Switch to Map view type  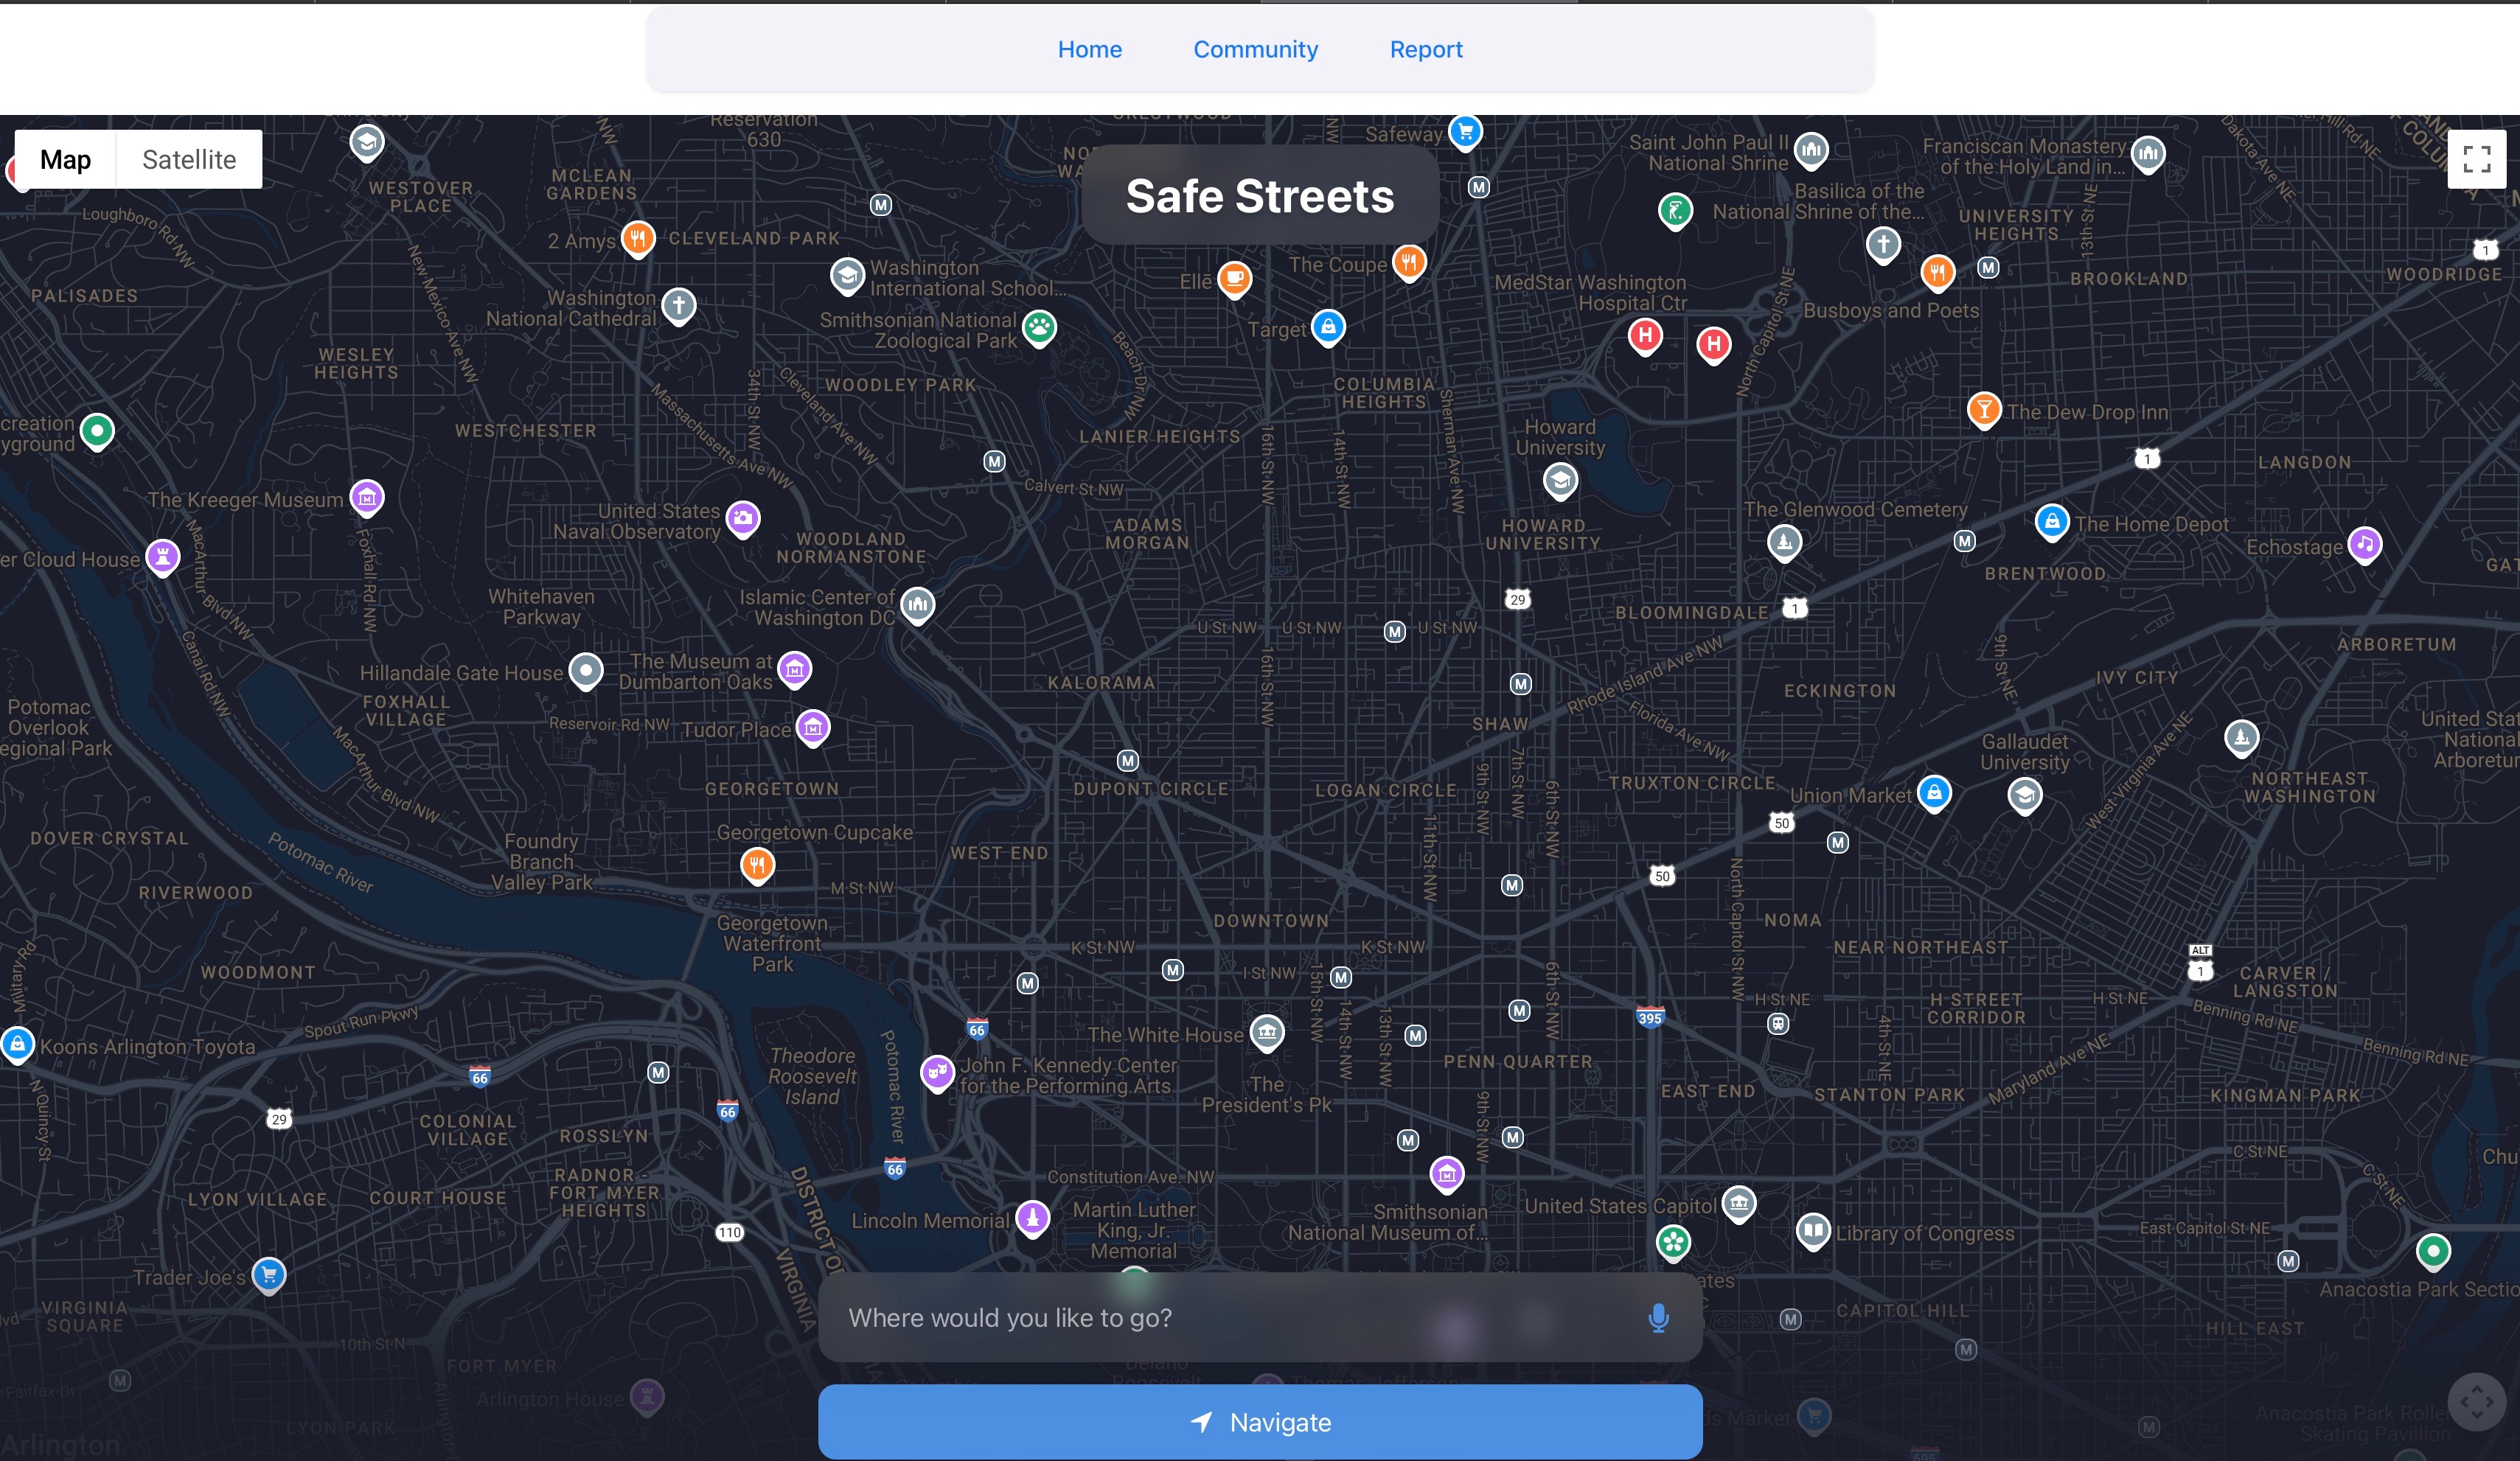pyautogui.click(x=65, y=159)
